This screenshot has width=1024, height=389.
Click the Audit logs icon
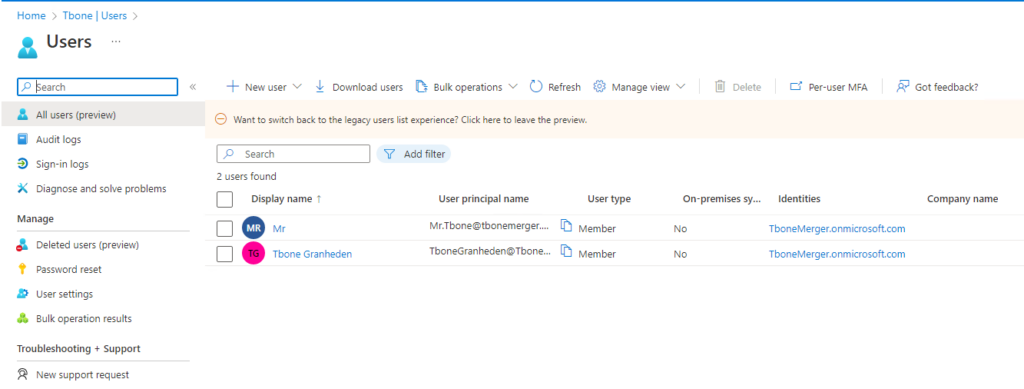click(x=23, y=140)
